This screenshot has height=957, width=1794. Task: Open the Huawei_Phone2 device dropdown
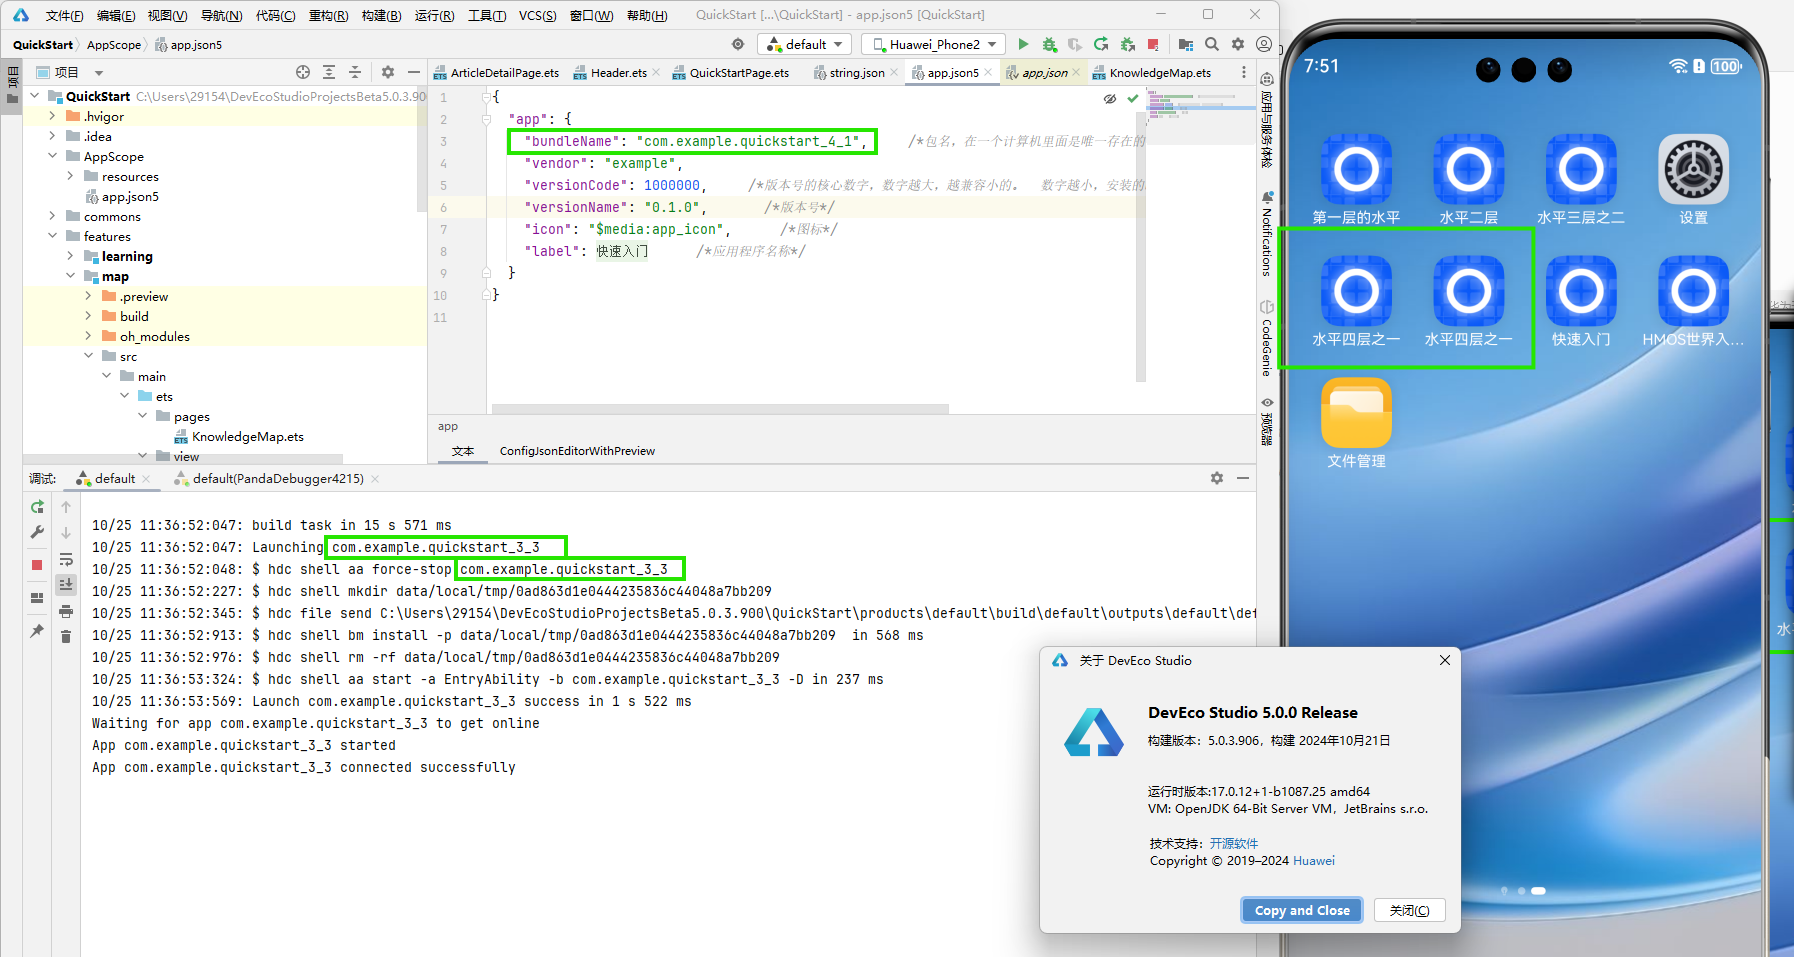point(933,44)
